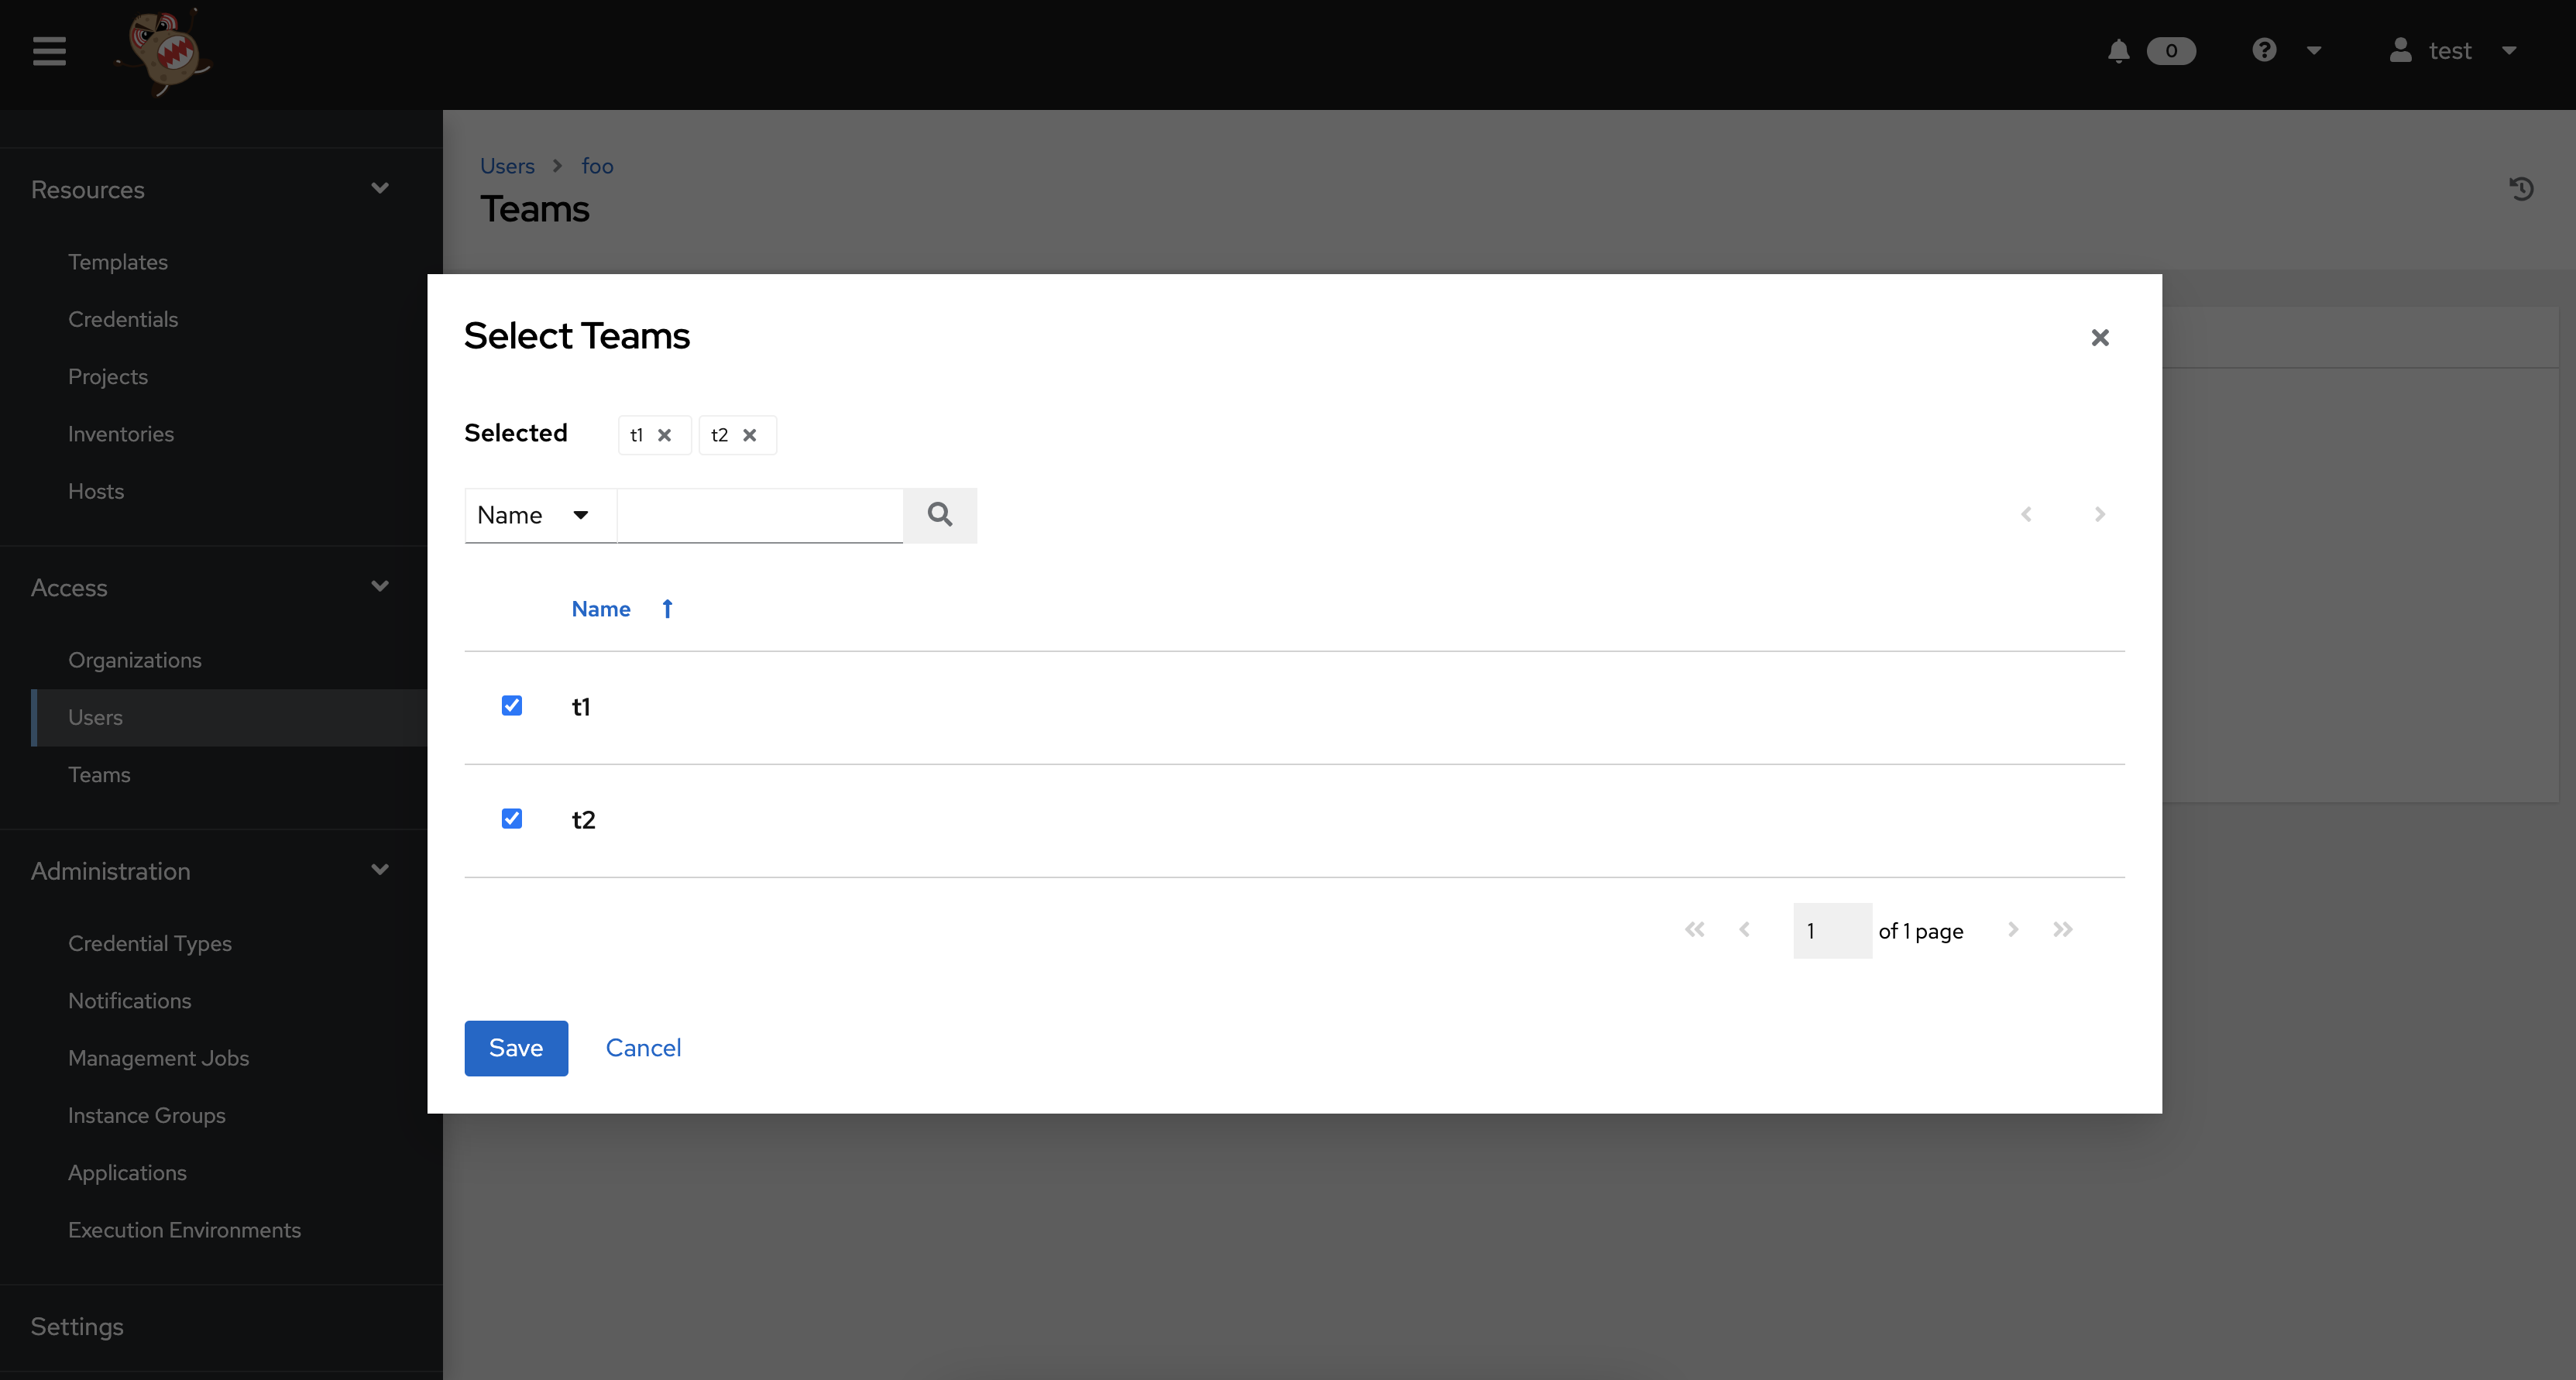This screenshot has height=1380, width=2576.
Task: Sort by Name ascending arrow
Action: pos(667,609)
